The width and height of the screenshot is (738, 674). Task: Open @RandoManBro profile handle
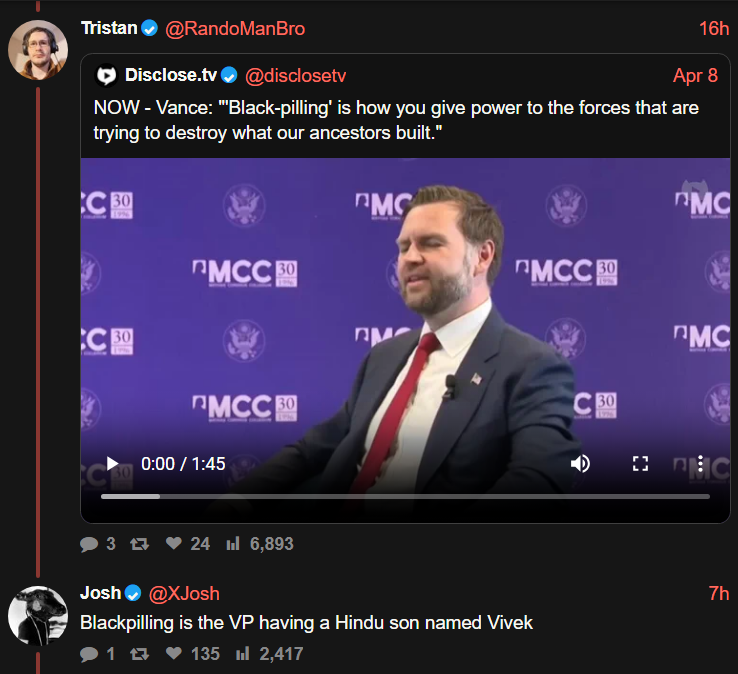click(234, 29)
